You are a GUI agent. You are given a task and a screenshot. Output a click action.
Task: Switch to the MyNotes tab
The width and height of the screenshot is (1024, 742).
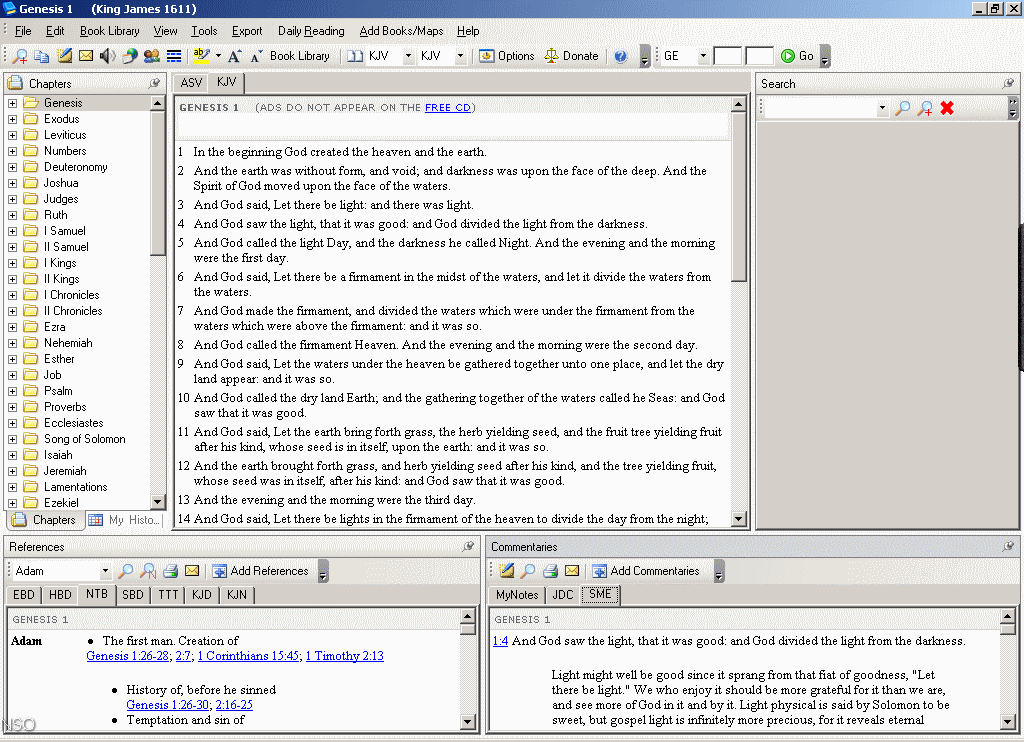(517, 594)
